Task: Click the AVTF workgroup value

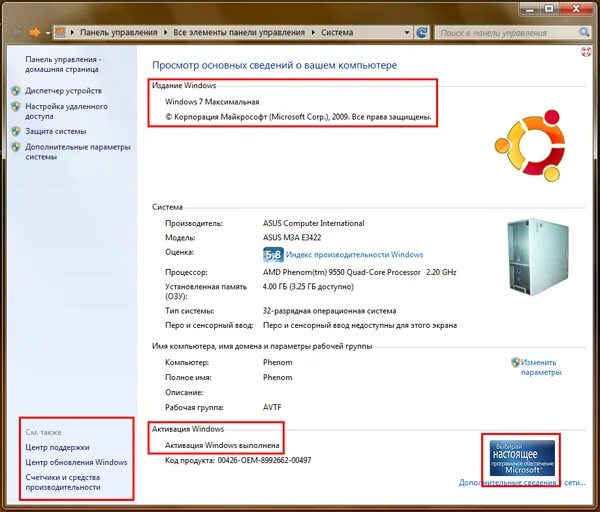Action: (272, 408)
